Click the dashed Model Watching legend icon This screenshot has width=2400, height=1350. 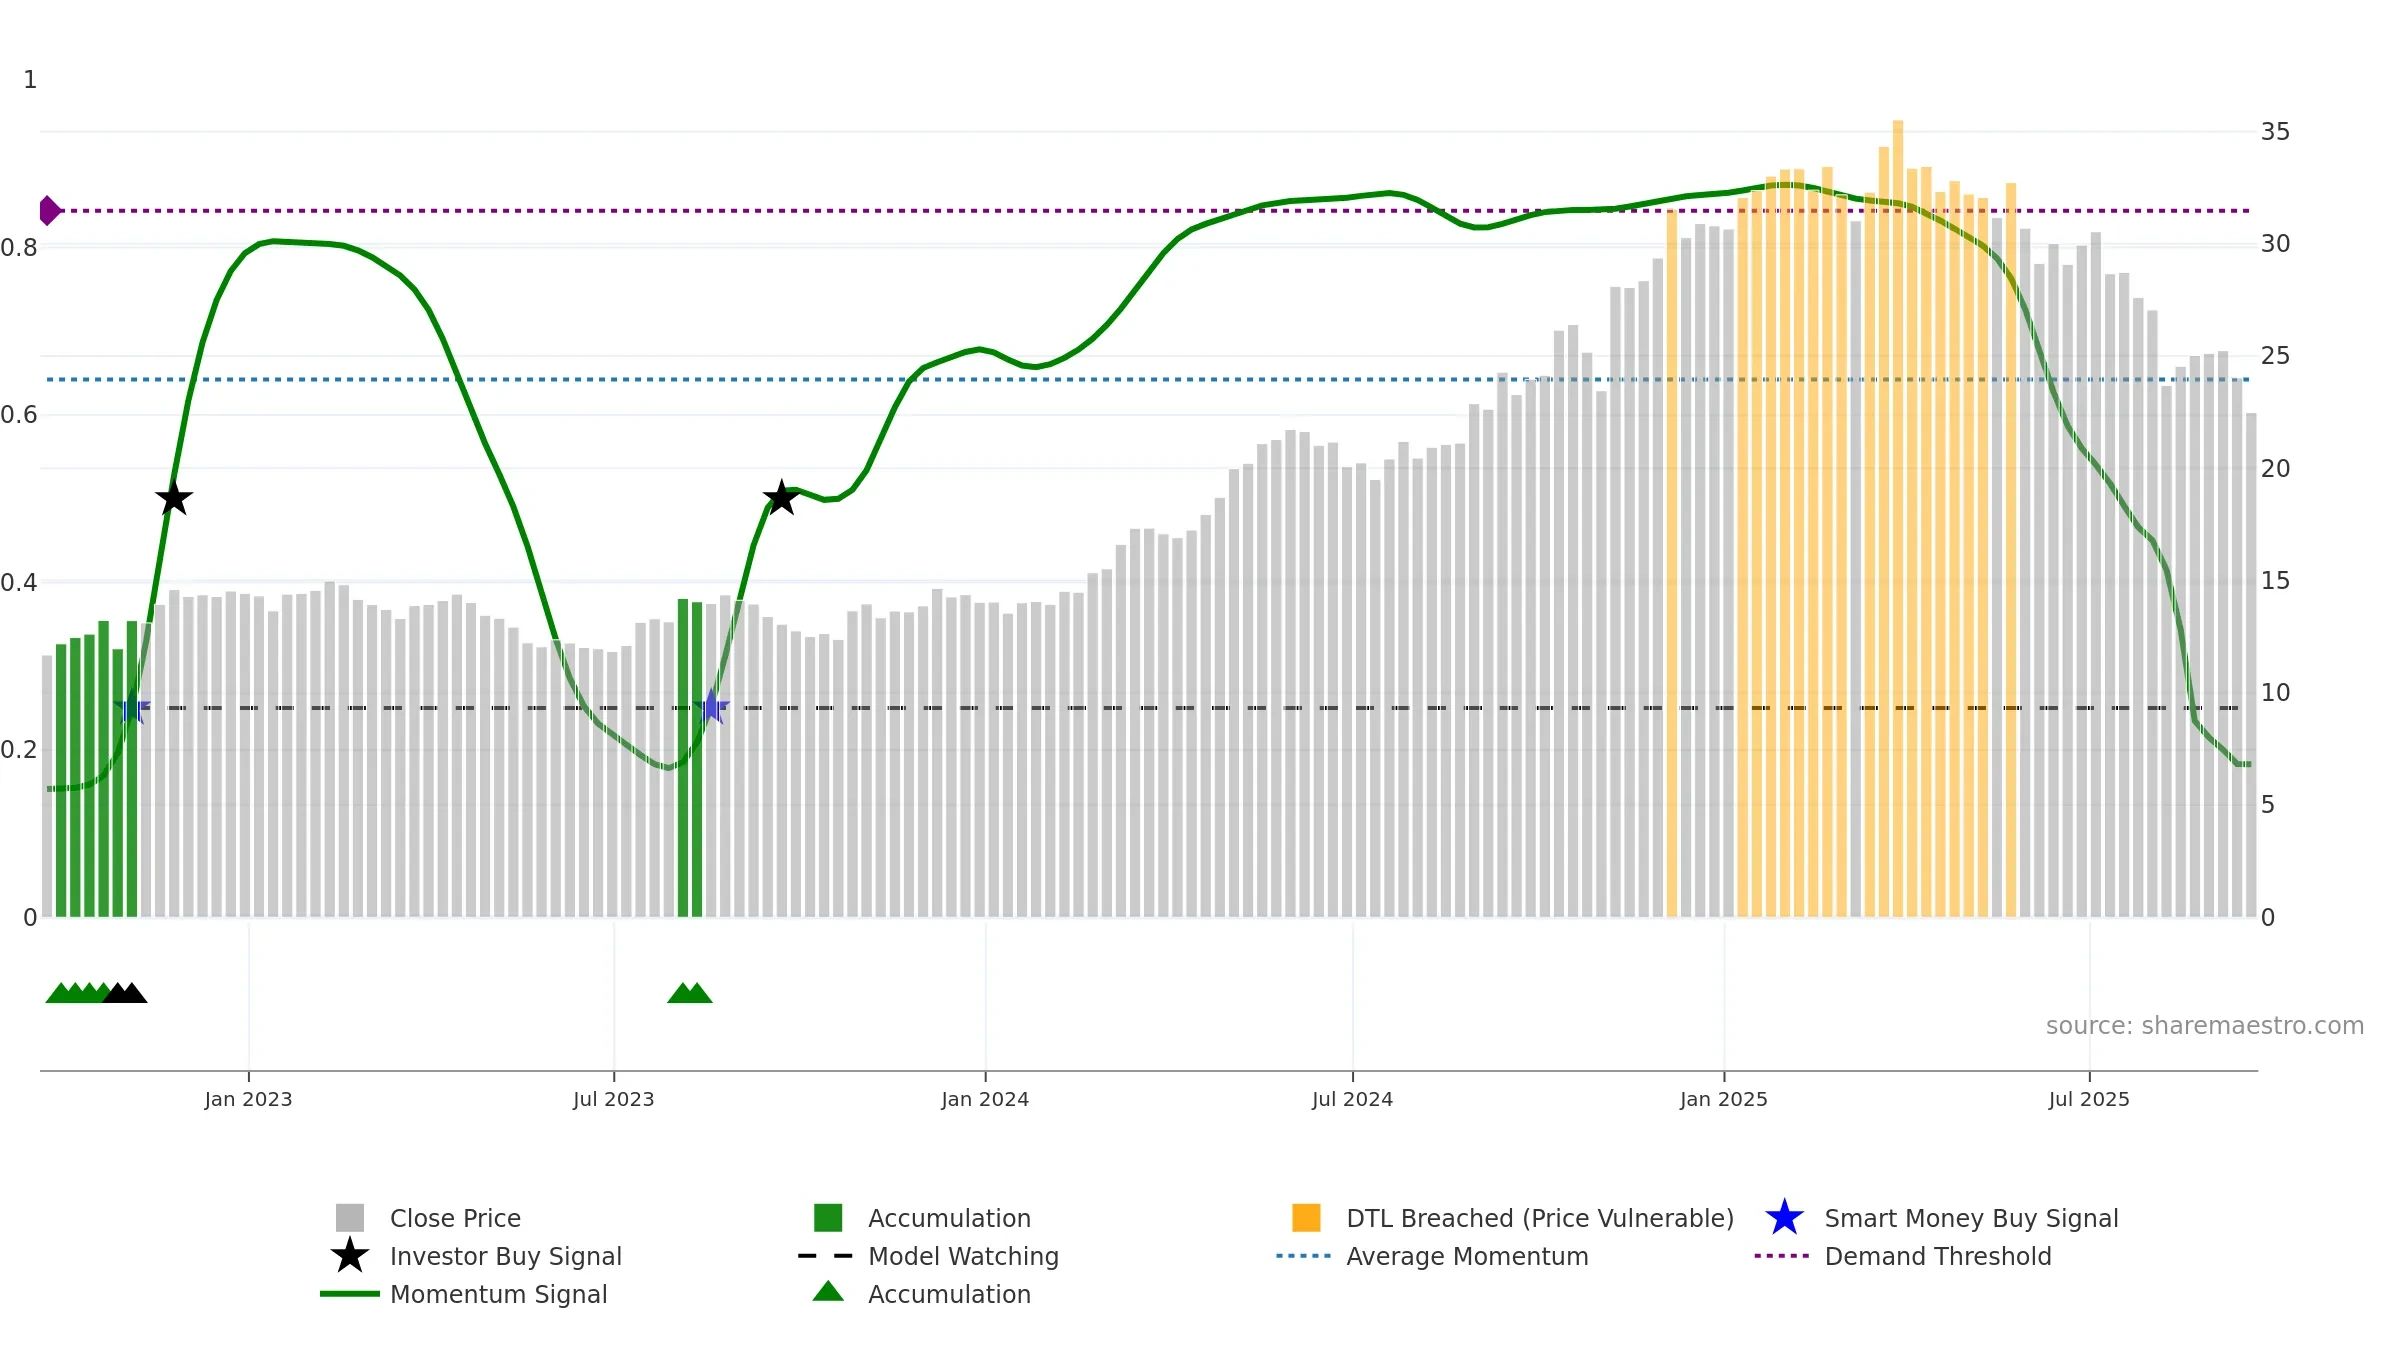pos(826,1256)
